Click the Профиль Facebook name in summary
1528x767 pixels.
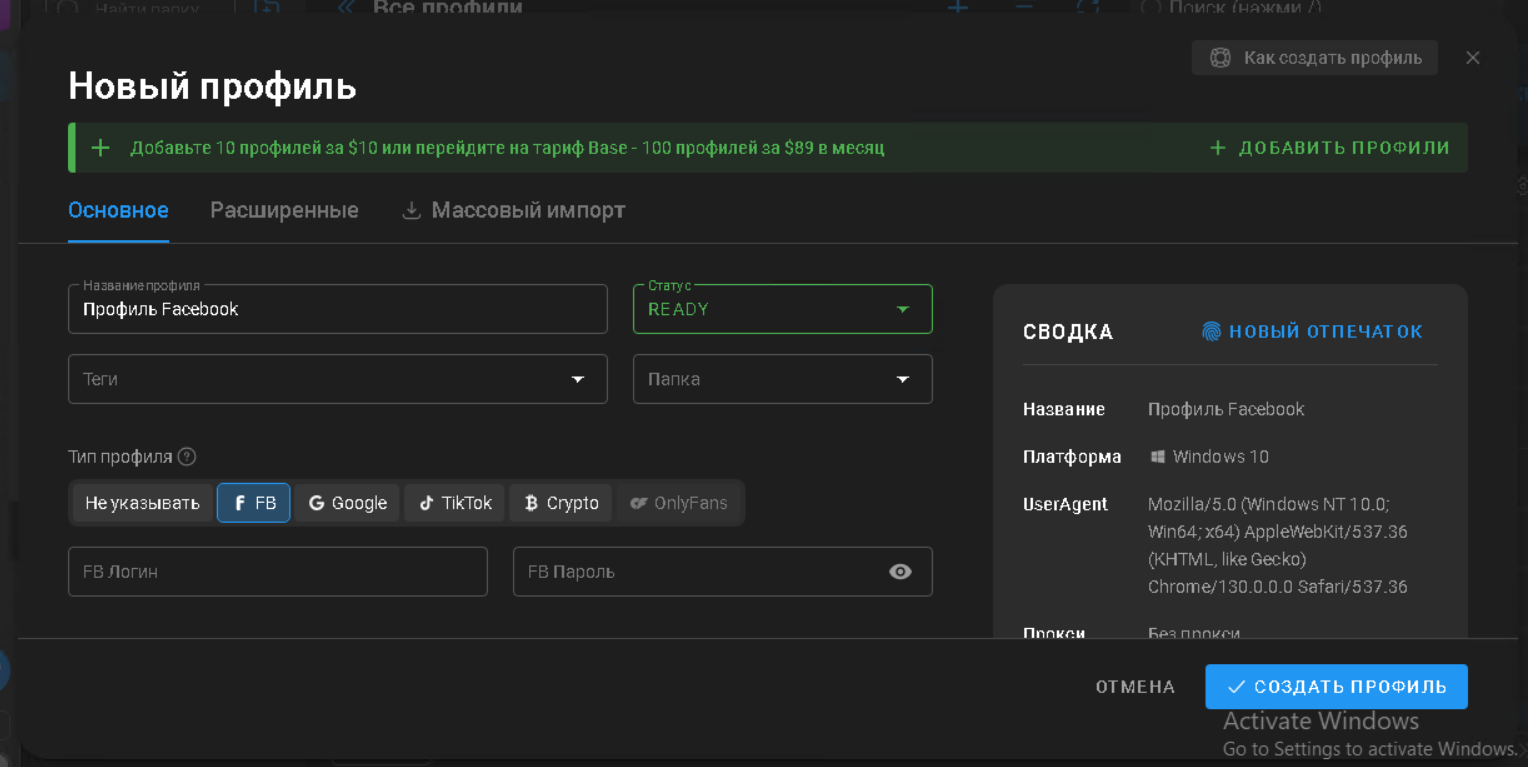point(1226,409)
